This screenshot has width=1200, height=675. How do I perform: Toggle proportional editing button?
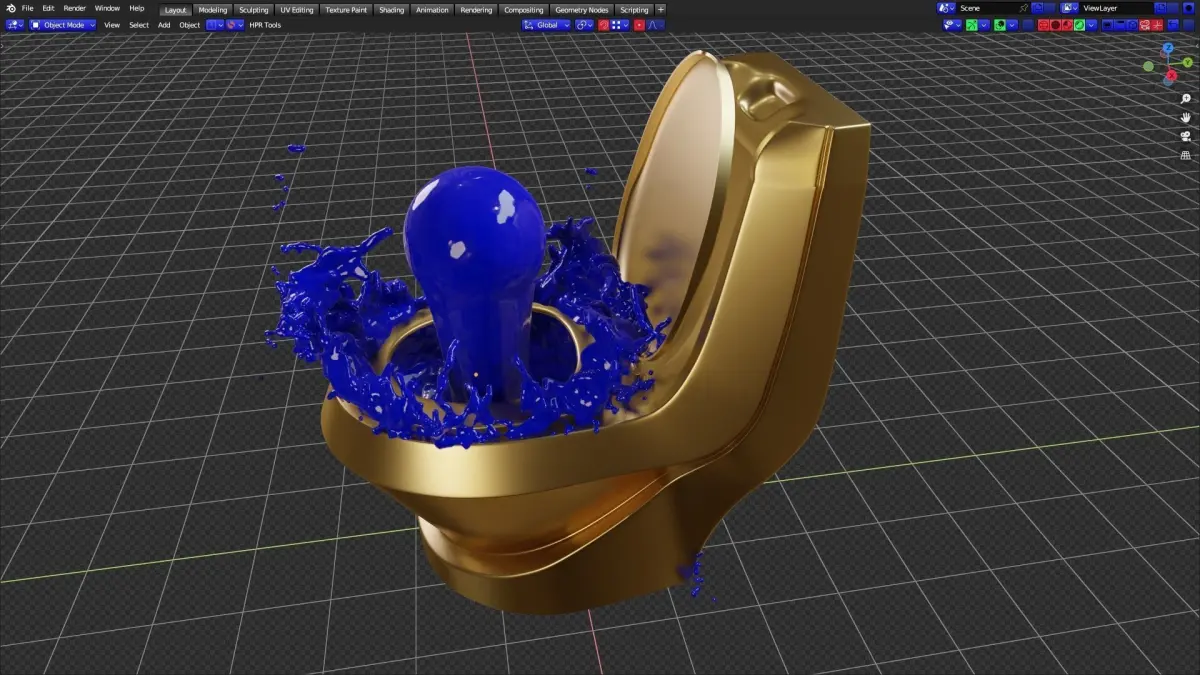coord(639,25)
